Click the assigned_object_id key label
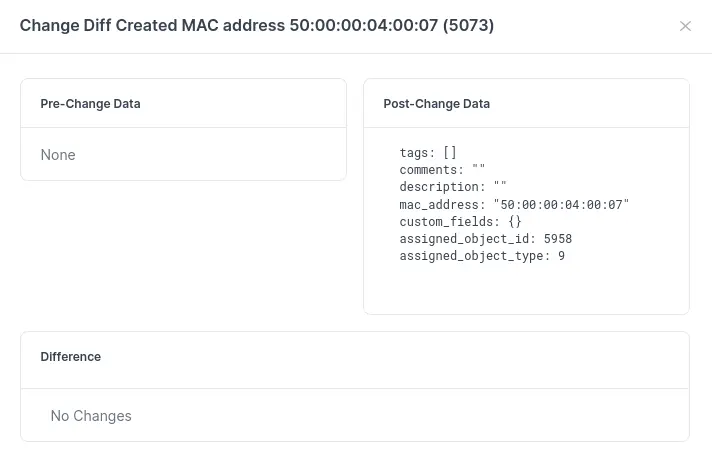 [466, 239]
